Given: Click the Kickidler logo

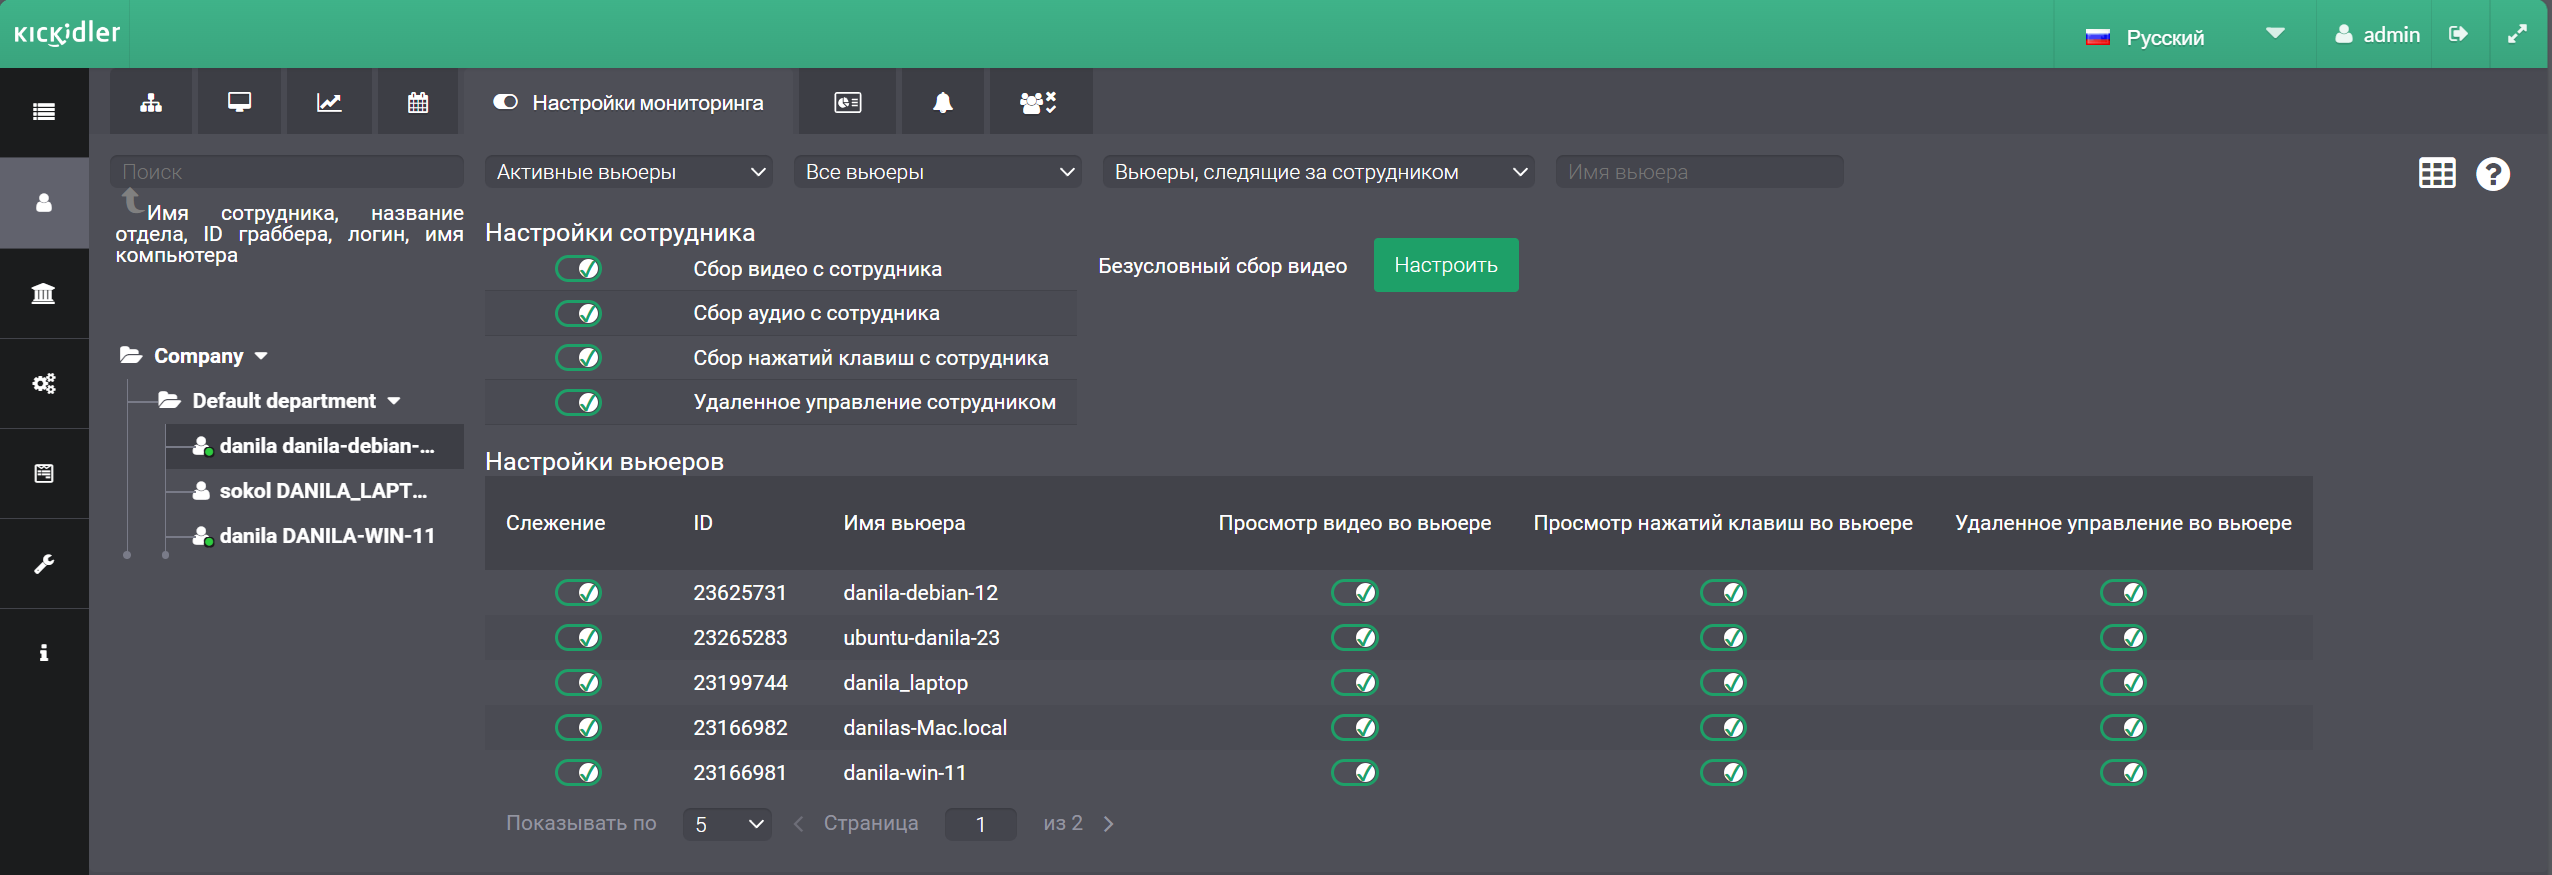Looking at the screenshot, I should (66, 34).
